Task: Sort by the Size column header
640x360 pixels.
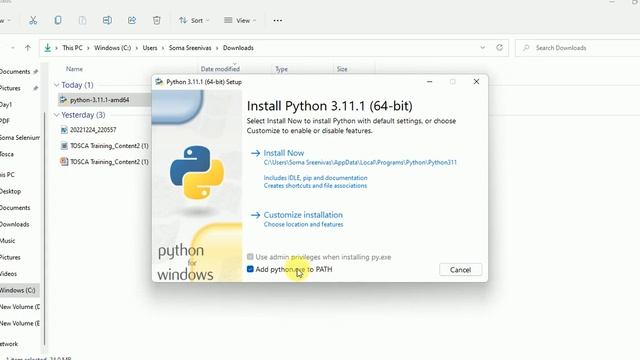Action: [x=342, y=69]
